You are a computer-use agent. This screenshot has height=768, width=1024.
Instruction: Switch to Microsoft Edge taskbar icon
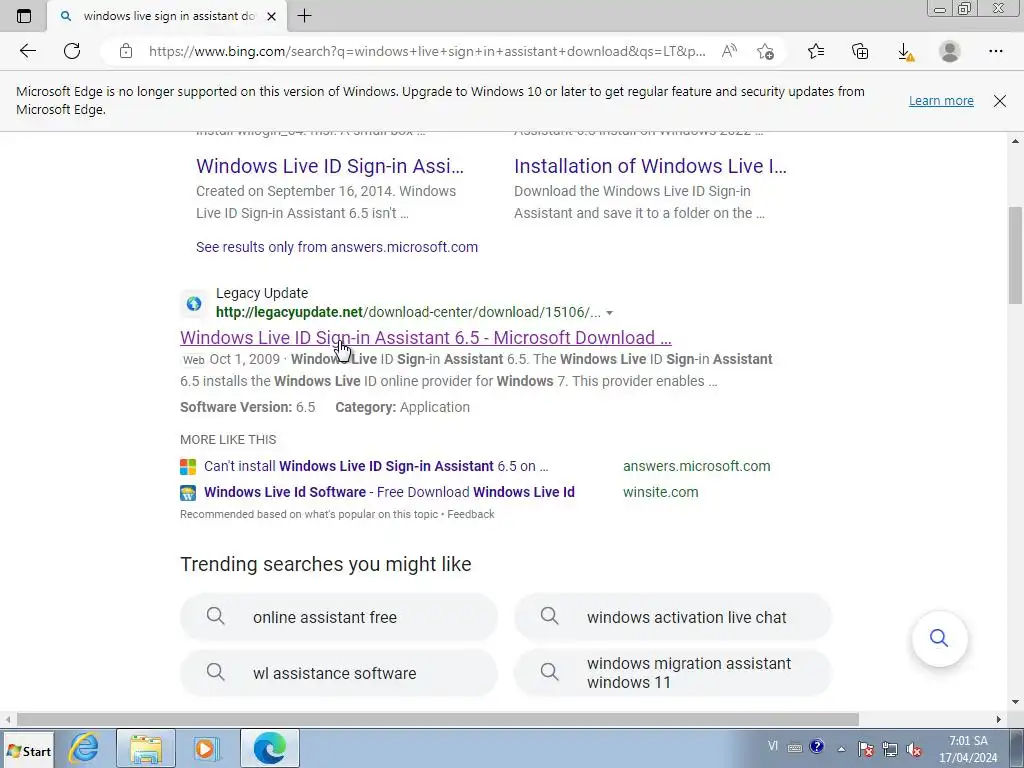270,748
